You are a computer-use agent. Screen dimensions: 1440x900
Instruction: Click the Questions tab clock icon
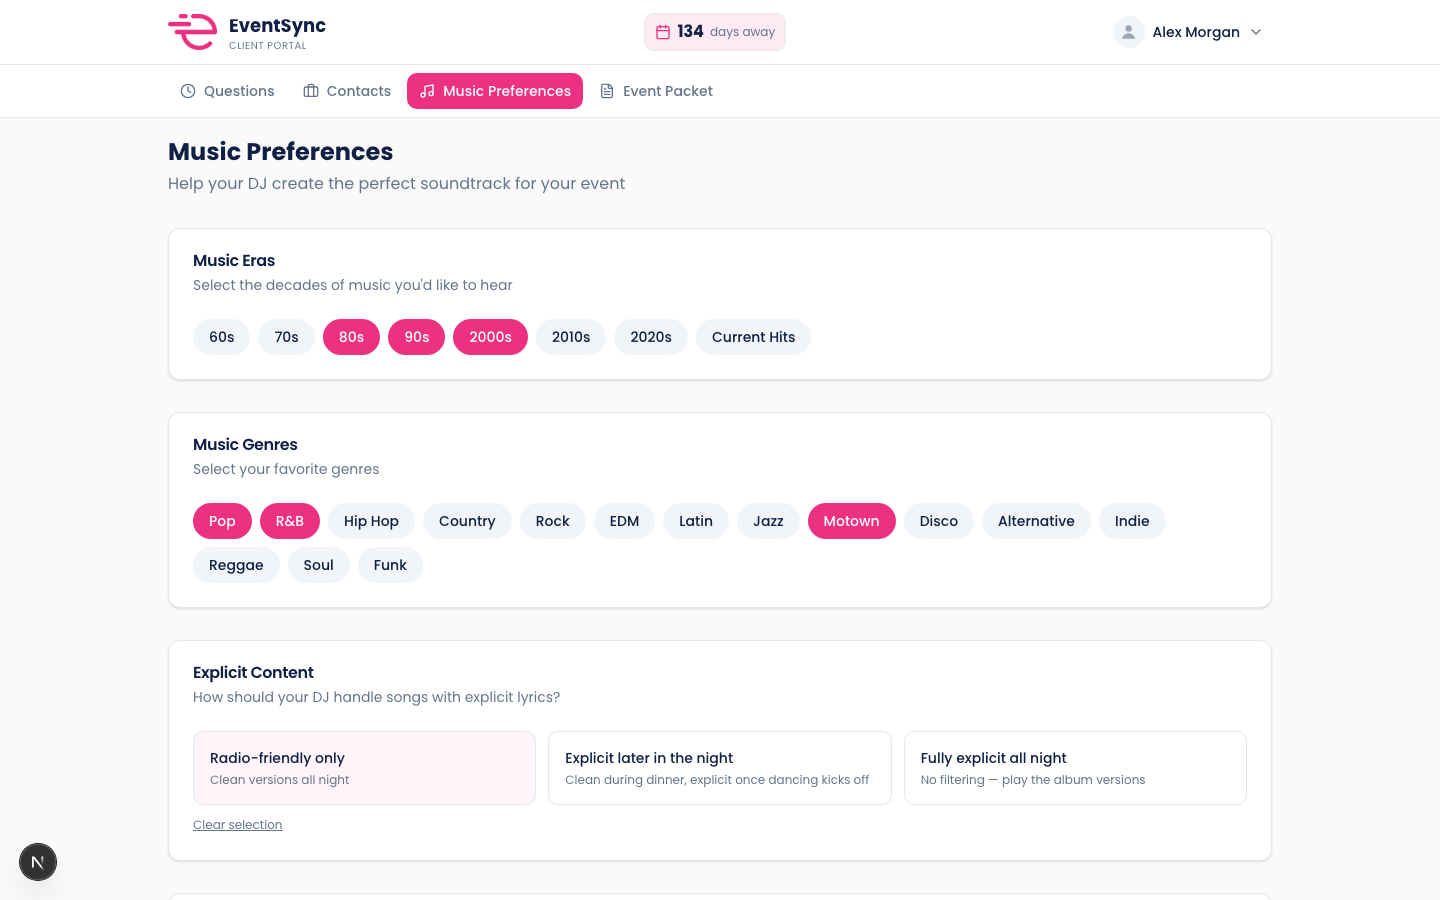coord(188,91)
